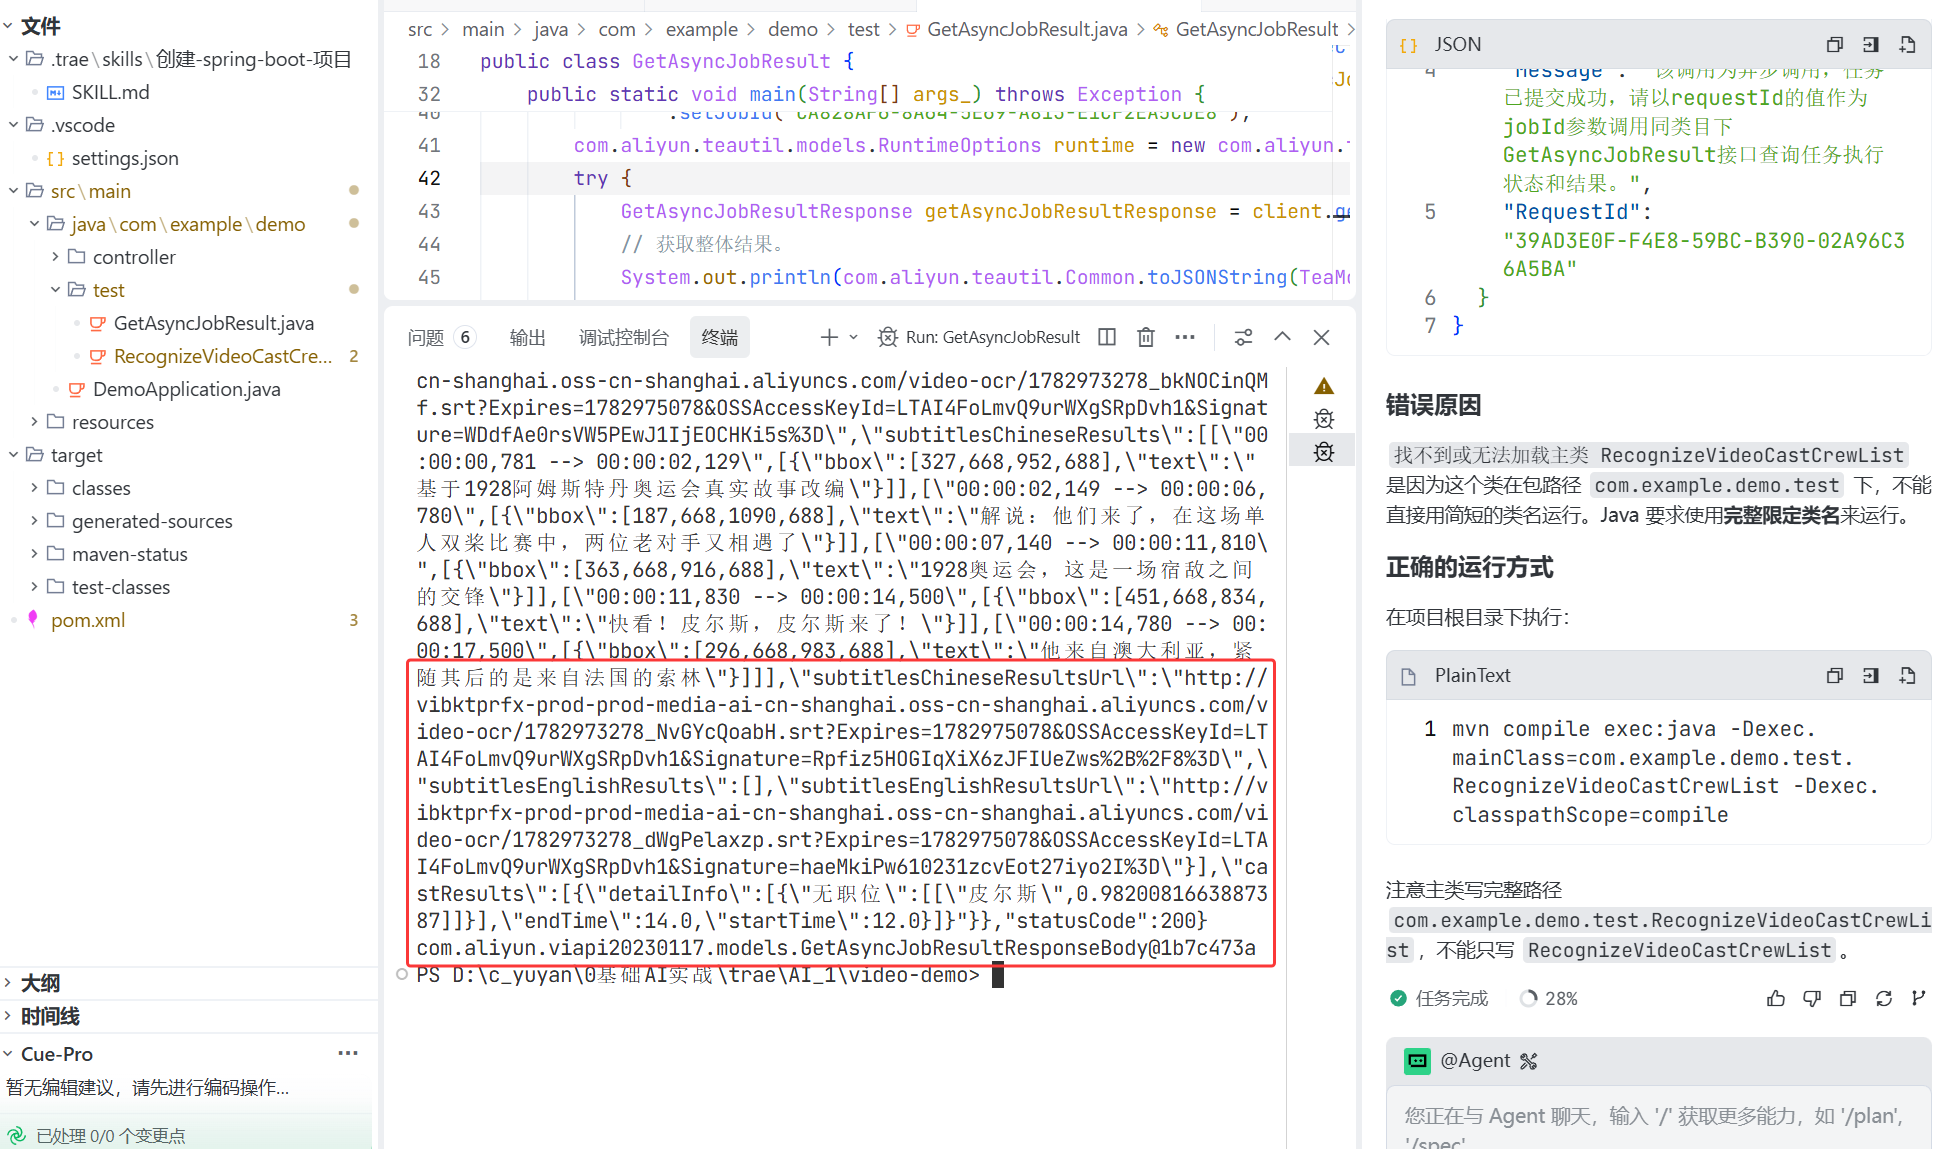Open RecognizeVideoCastCre... file in explorer
The height and width of the screenshot is (1149, 1944).
pyautogui.click(x=222, y=356)
